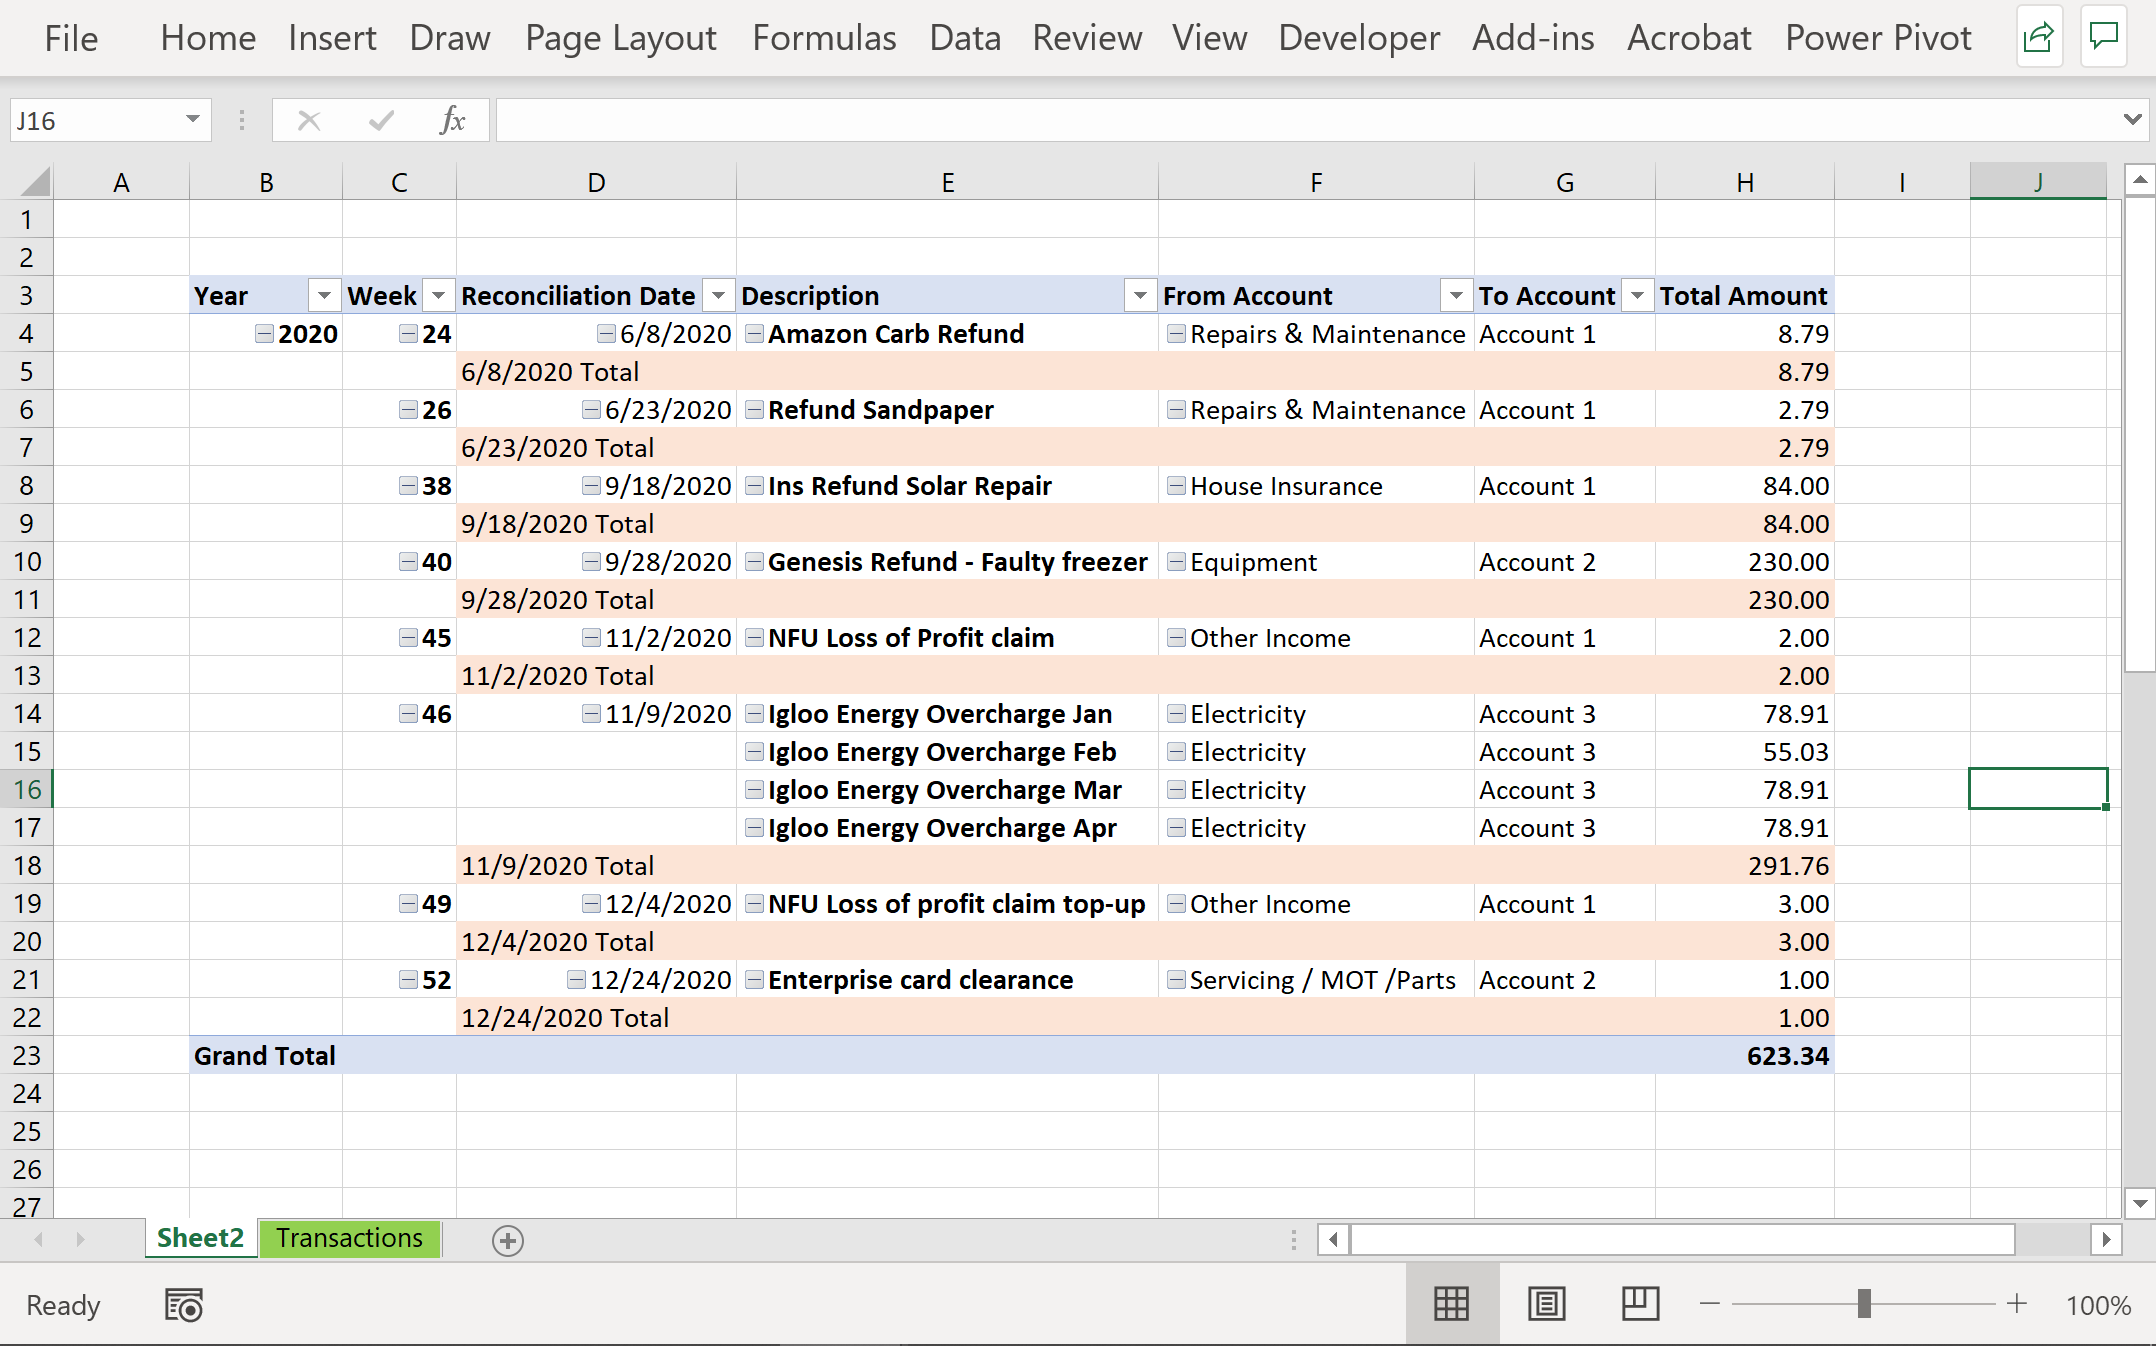Open the Home ribbon tab
The height and width of the screenshot is (1346, 2156).
[x=208, y=38]
